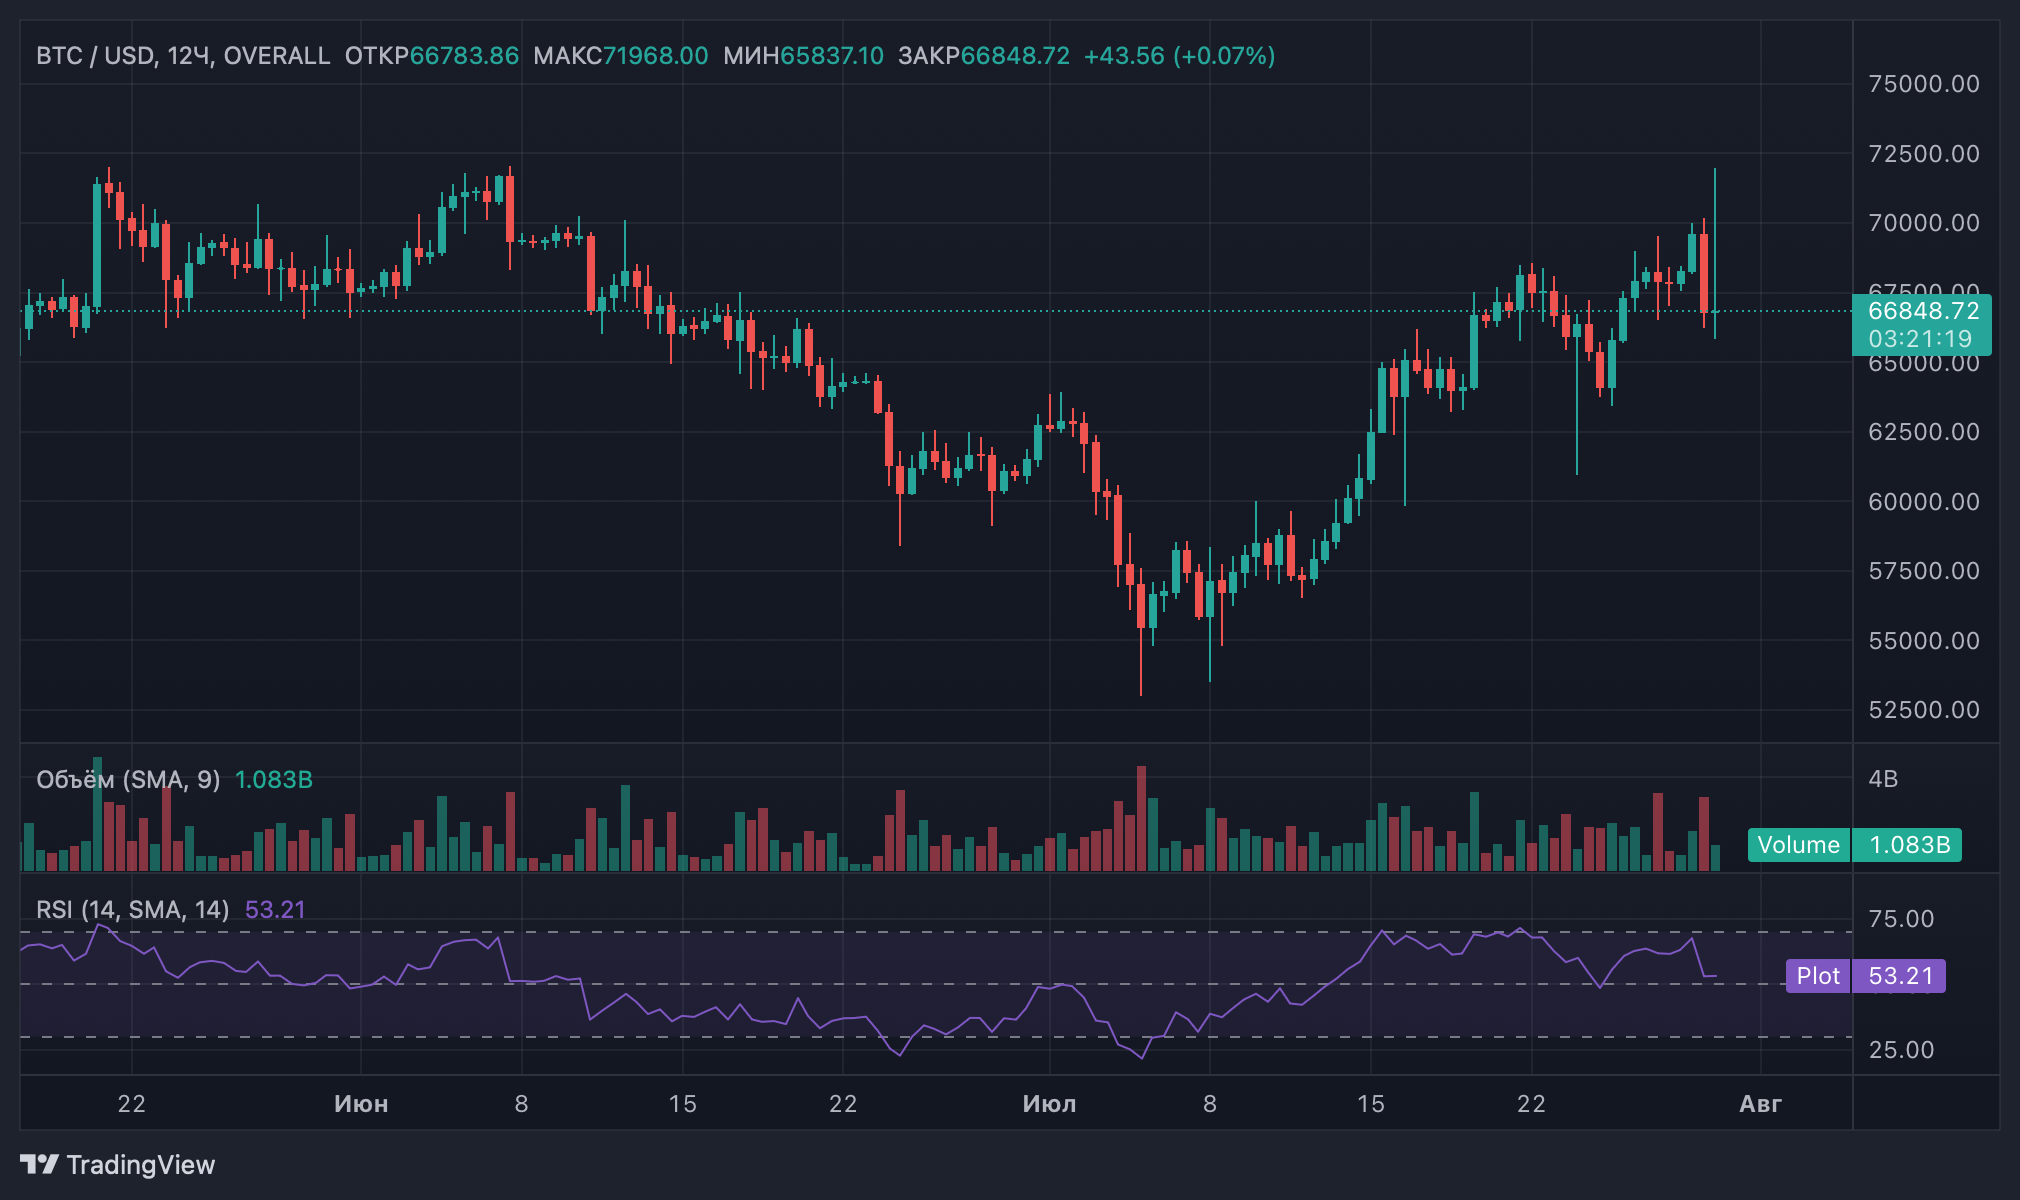Click the BTC / USD symbol title
2020x1200 pixels.
point(96,56)
